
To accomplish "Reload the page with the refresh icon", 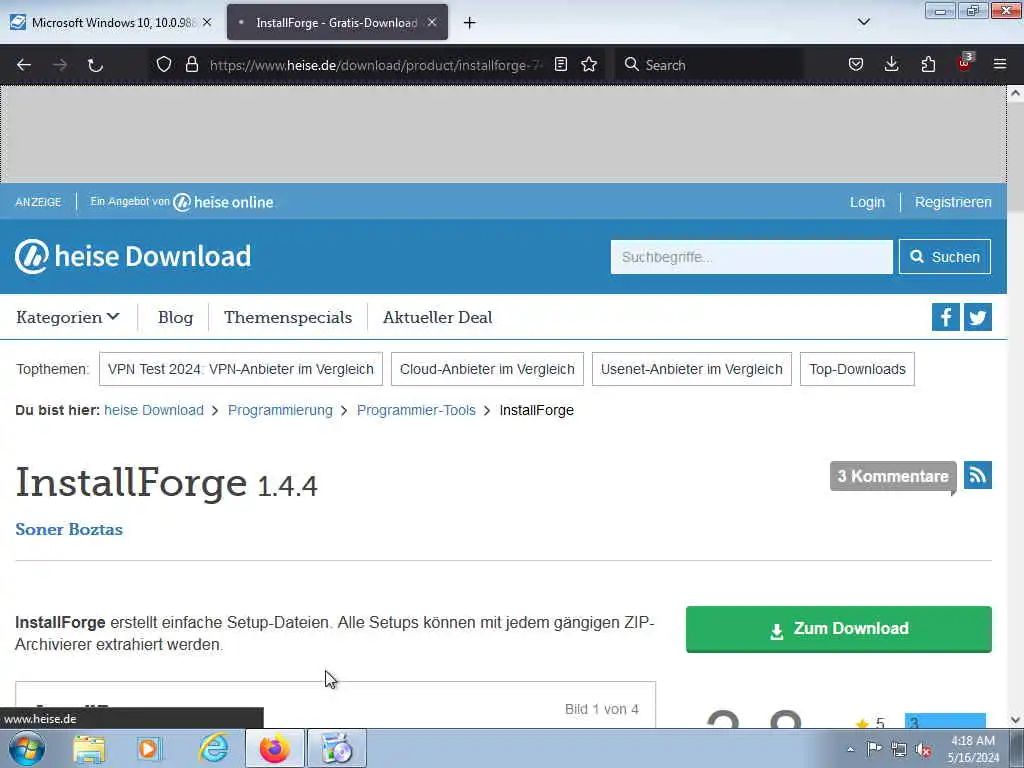I will coord(95,65).
